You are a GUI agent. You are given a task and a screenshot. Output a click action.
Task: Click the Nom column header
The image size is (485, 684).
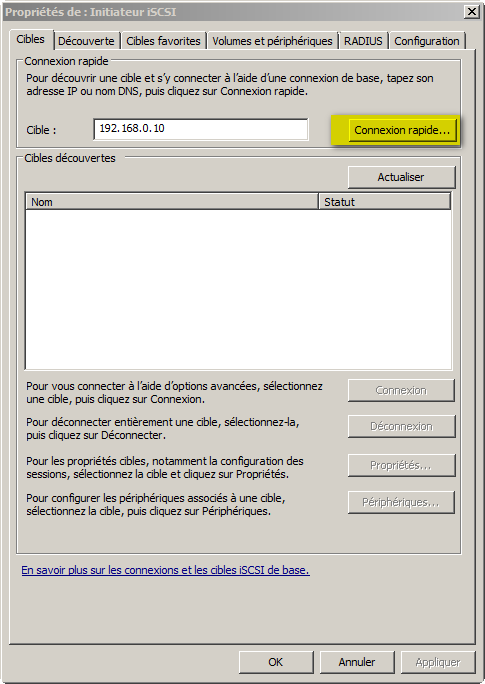coord(172,202)
